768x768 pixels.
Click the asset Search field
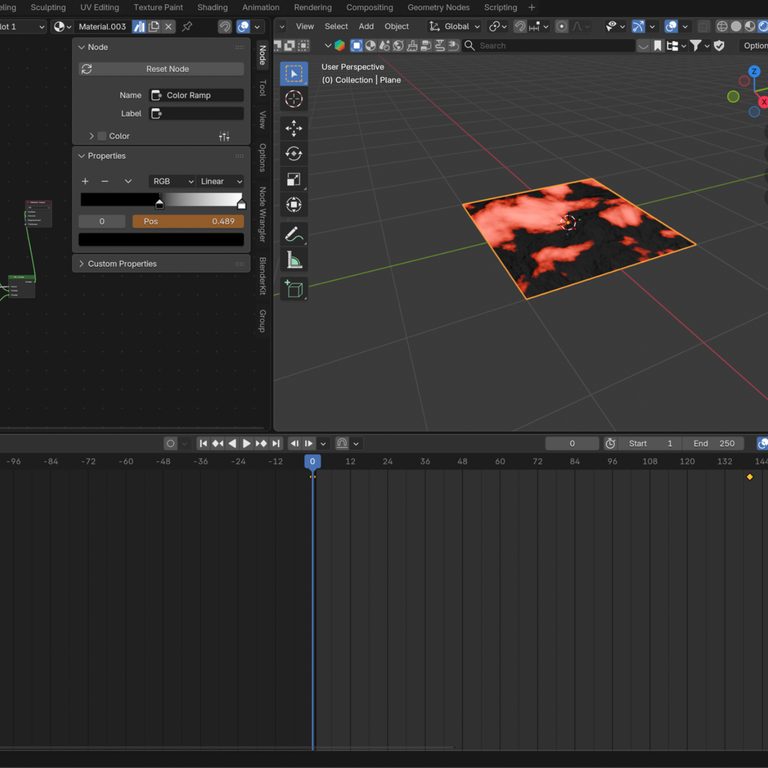pos(549,46)
